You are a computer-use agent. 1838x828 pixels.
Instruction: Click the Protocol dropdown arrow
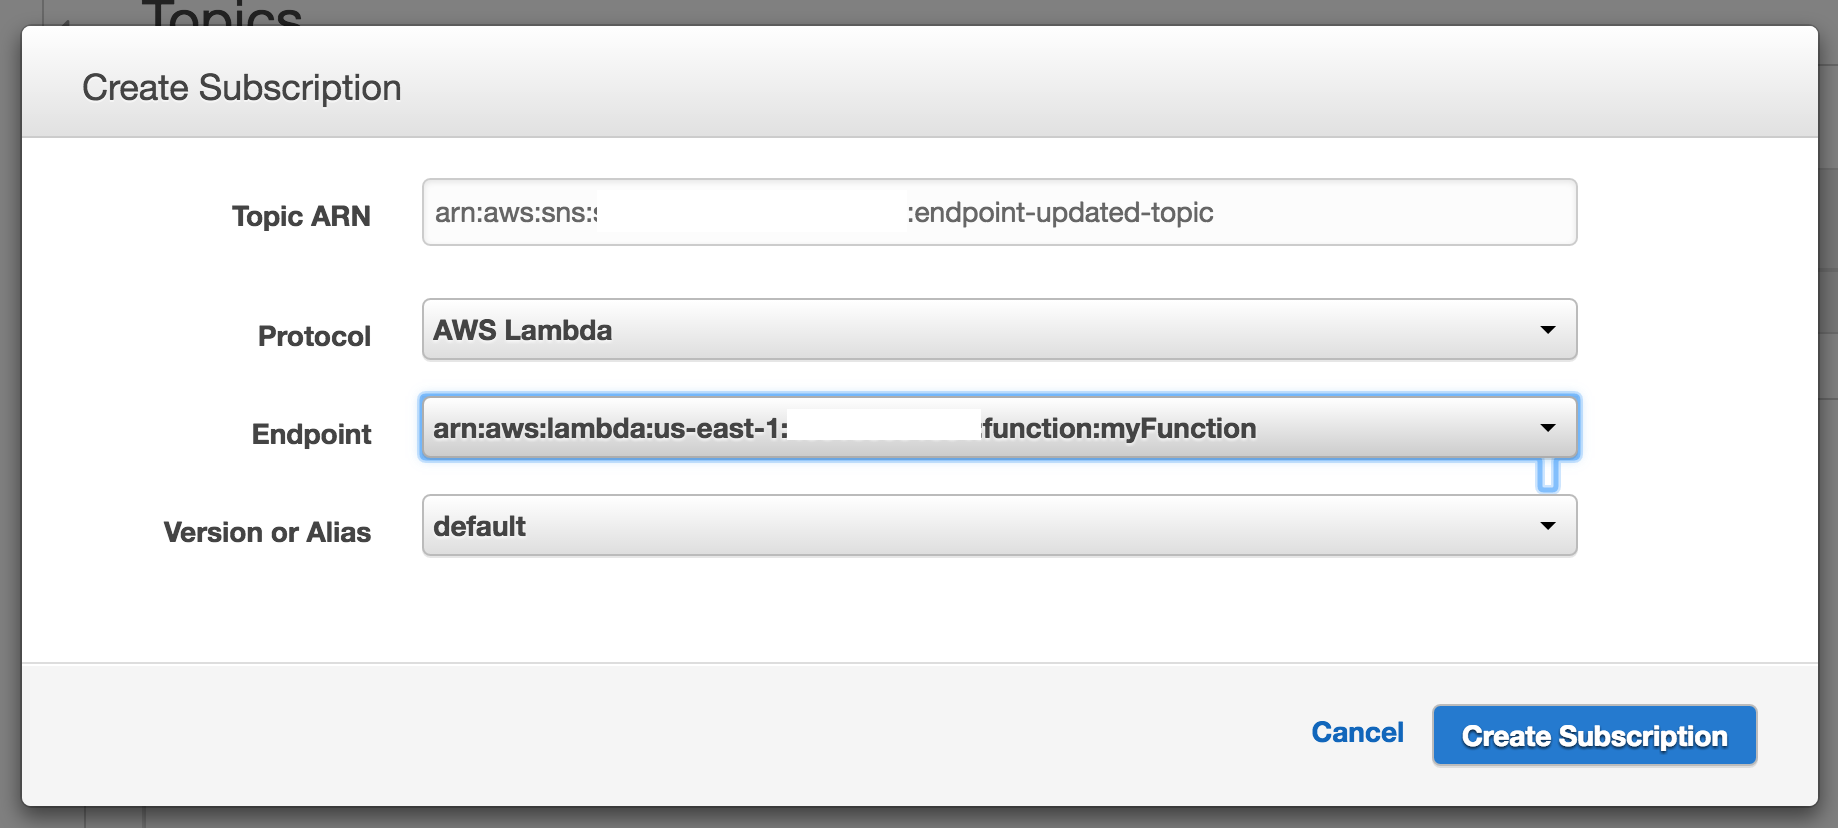coord(1548,329)
